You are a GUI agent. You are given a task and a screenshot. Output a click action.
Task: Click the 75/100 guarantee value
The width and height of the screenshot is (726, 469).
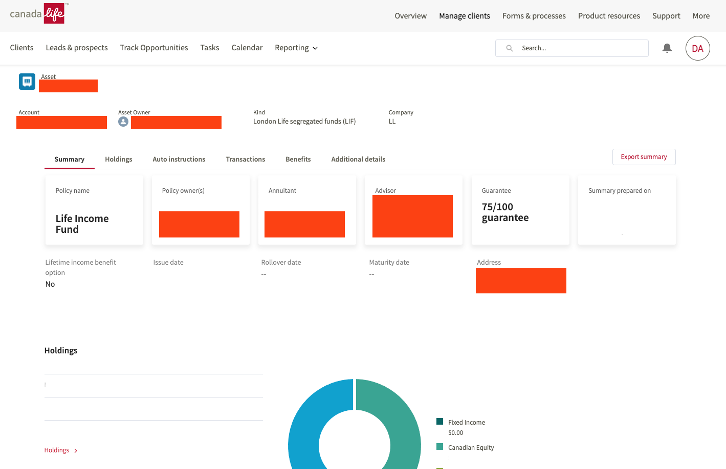tap(505, 213)
